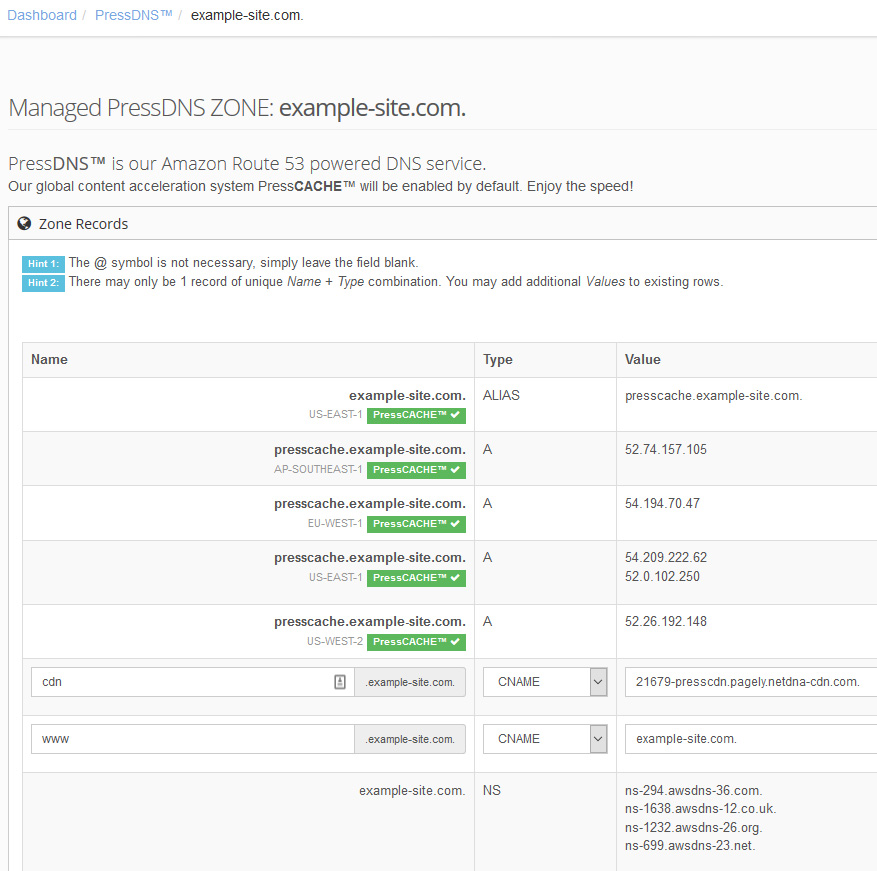Select the IP value 54.194.70.47
The height and width of the screenshot is (871, 877).
coord(662,503)
